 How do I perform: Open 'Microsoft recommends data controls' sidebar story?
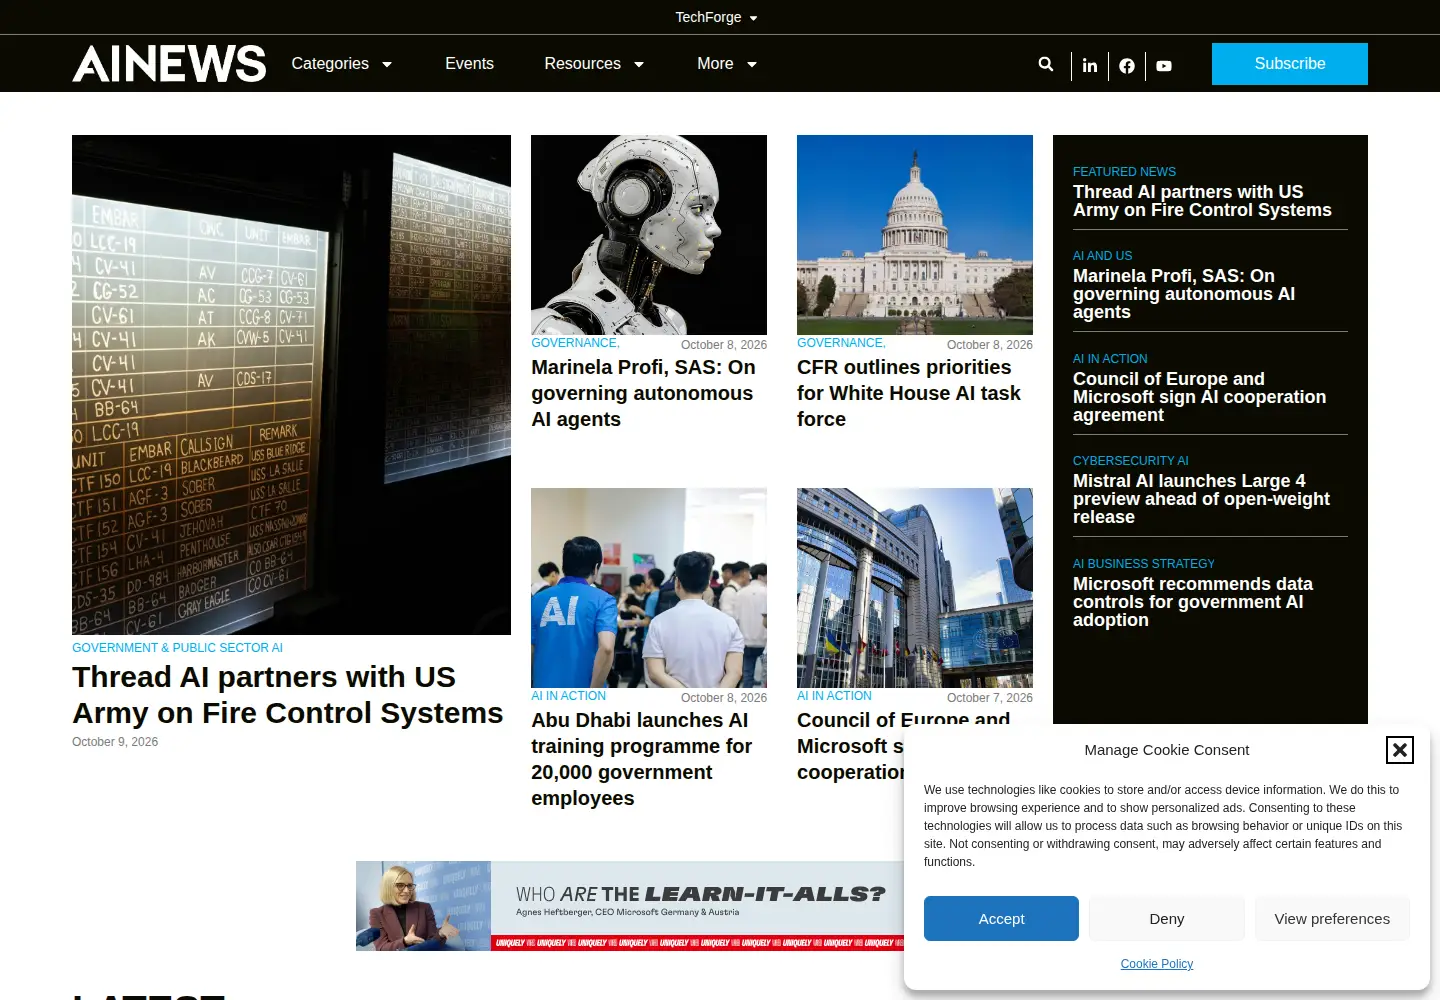point(1193,602)
